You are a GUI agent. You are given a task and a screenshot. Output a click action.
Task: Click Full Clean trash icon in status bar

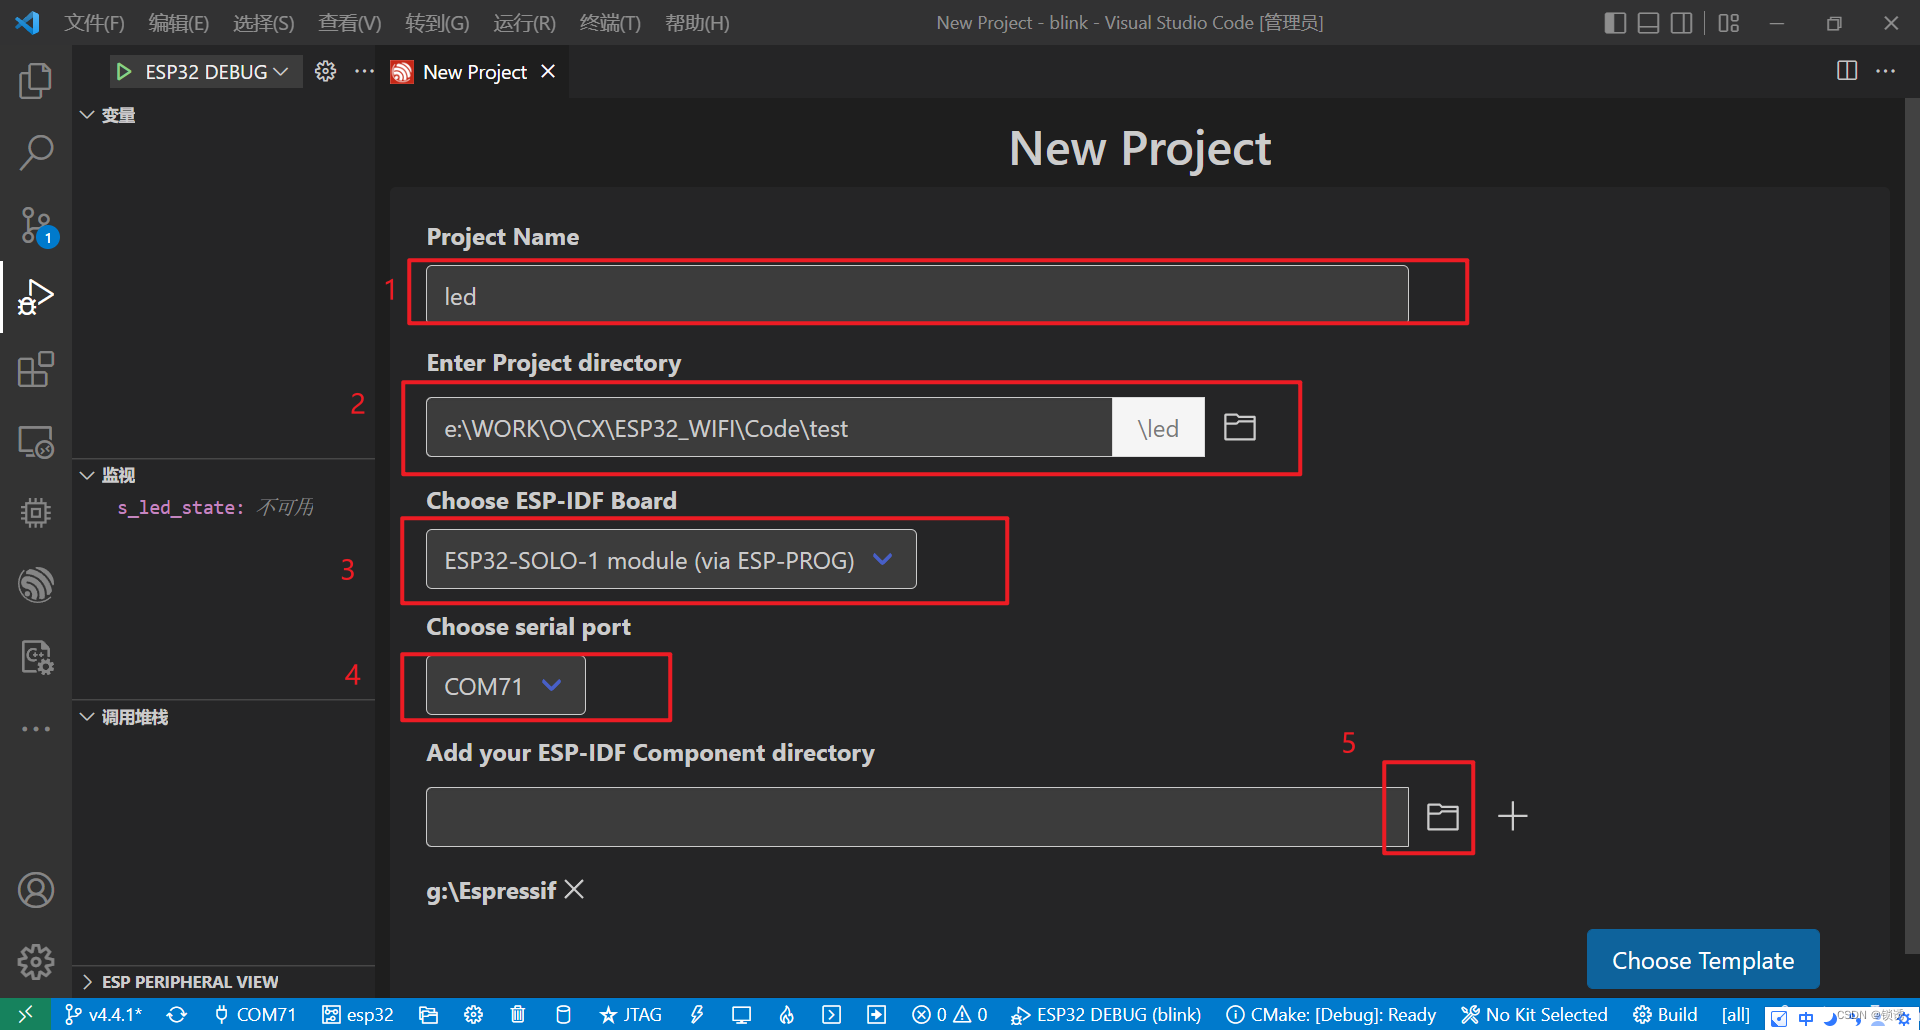(518, 1014)
